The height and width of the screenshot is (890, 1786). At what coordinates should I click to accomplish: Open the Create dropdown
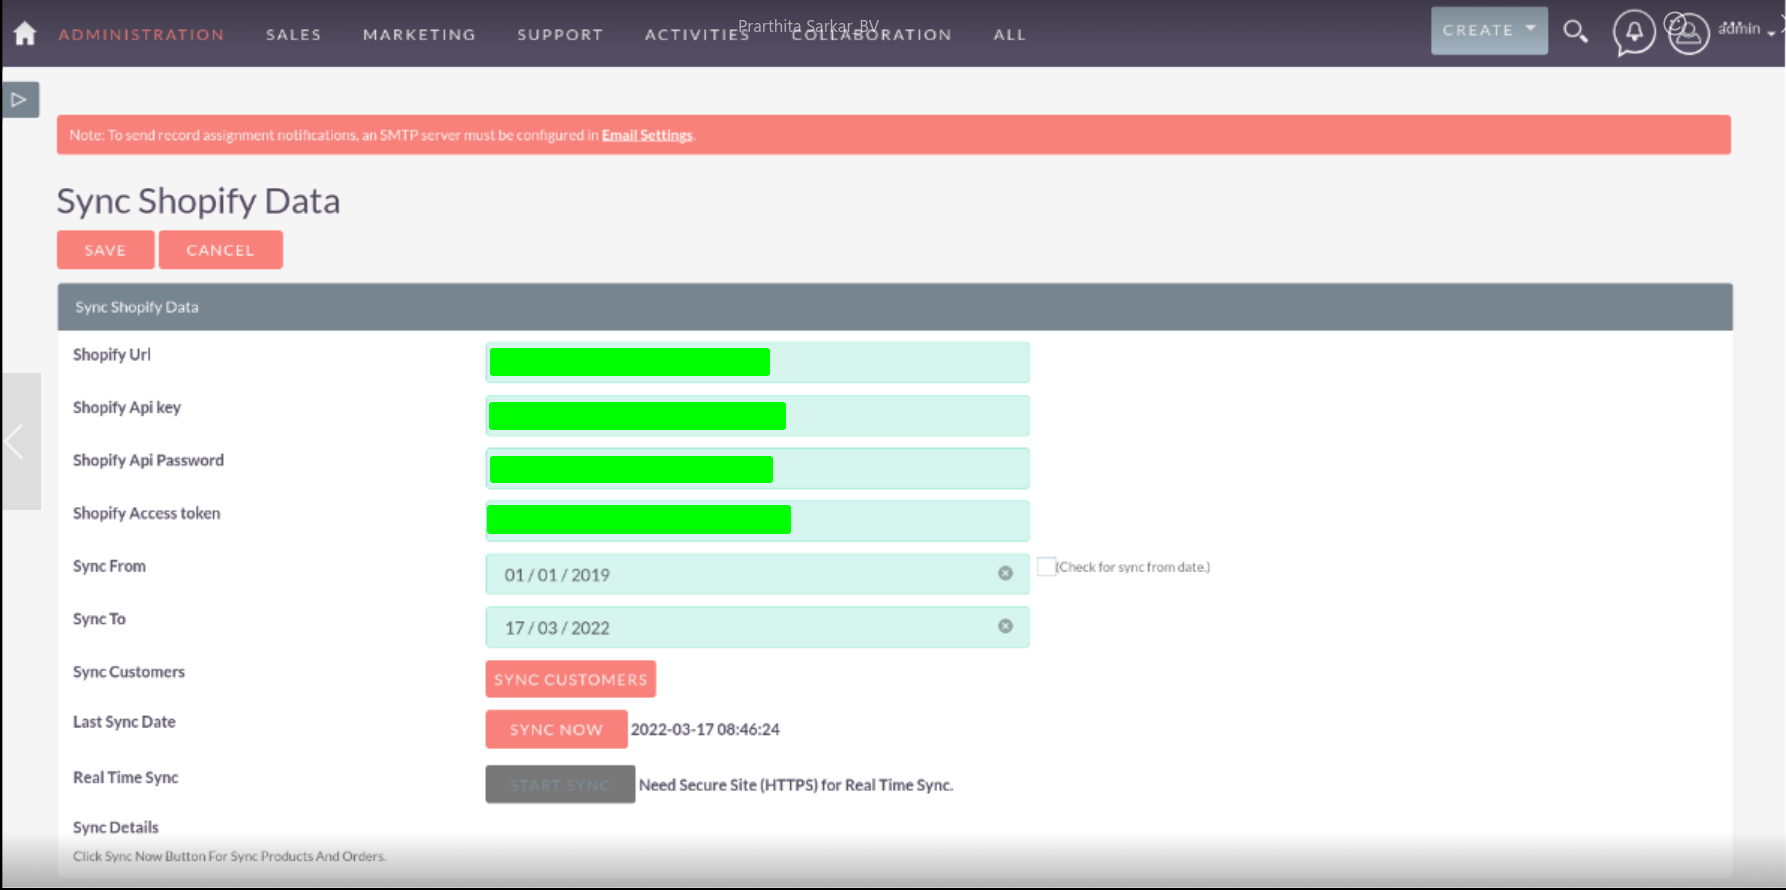coord(1489,31)
